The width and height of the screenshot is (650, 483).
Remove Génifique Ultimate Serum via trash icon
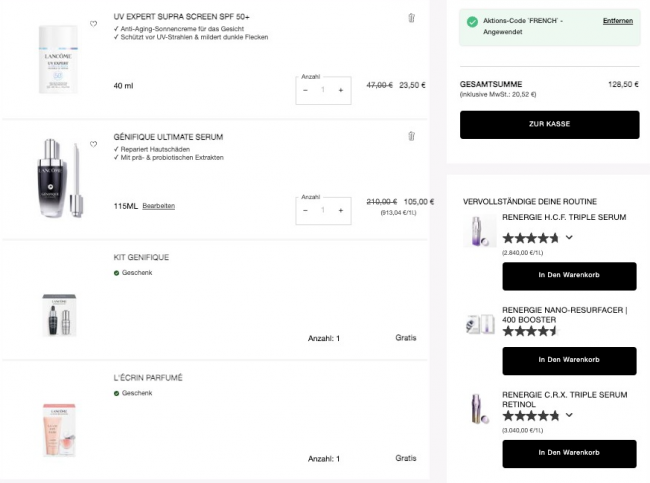coord(411,136)
